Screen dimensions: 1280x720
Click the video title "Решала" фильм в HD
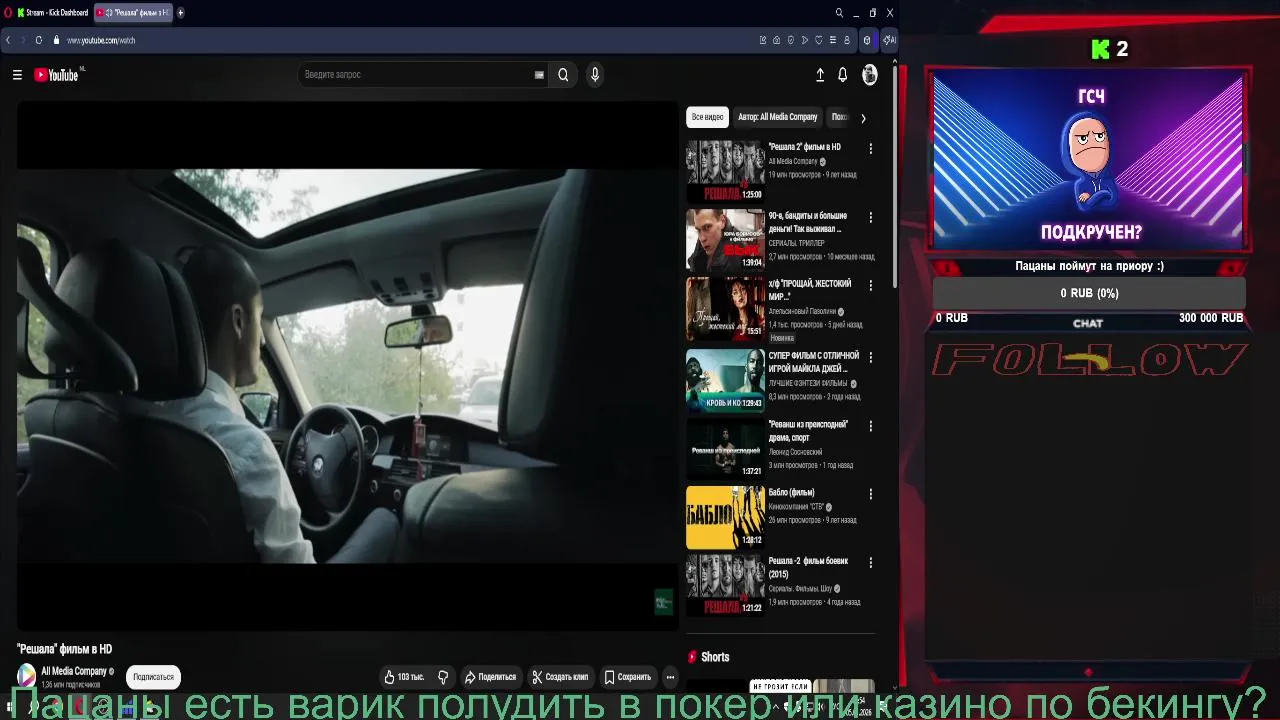[x=64, y=649]
